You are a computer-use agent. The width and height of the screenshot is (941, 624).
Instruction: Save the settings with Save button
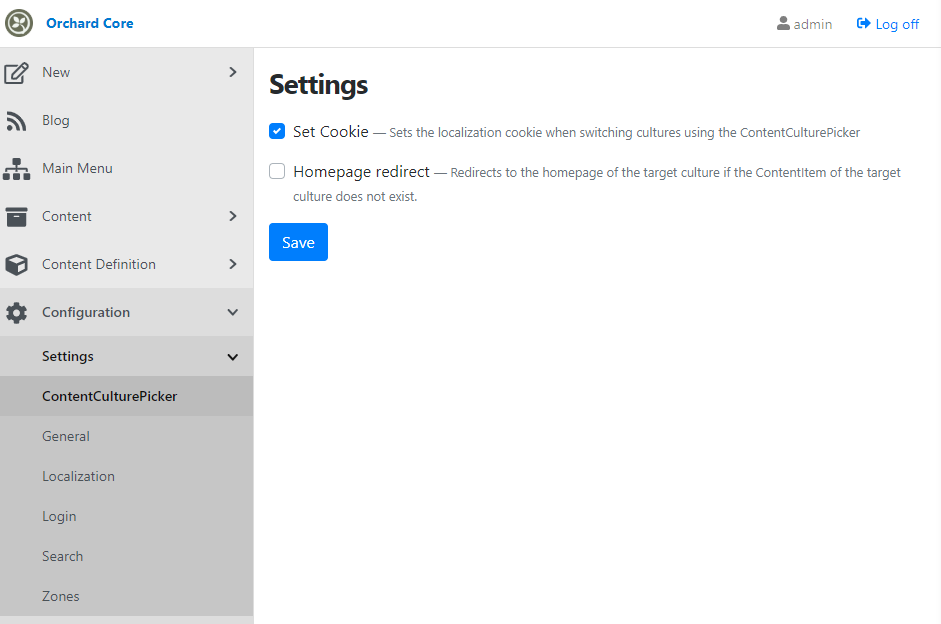pos(298,242)
